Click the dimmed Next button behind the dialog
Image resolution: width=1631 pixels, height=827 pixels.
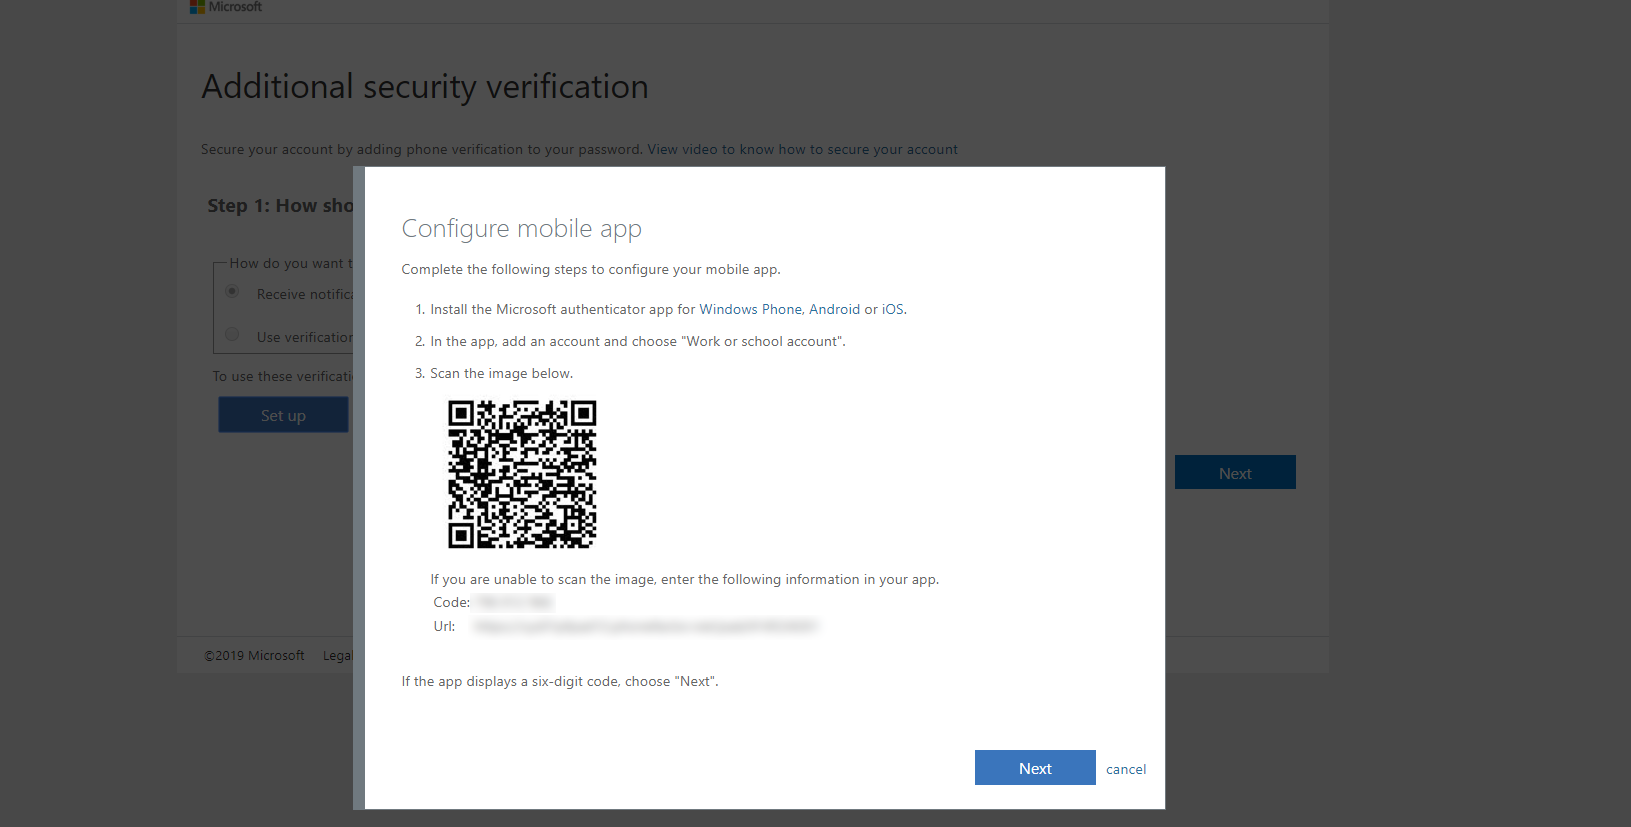[1235, 473]
